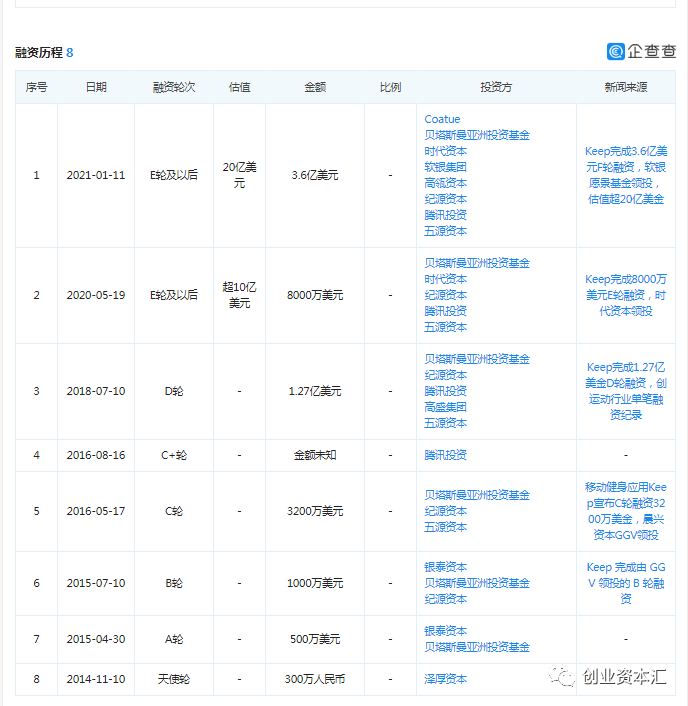Open news on Keep's C轮 3200万美金 funding
The height and width of the screenshot is (706, 688).
point(626,511)
